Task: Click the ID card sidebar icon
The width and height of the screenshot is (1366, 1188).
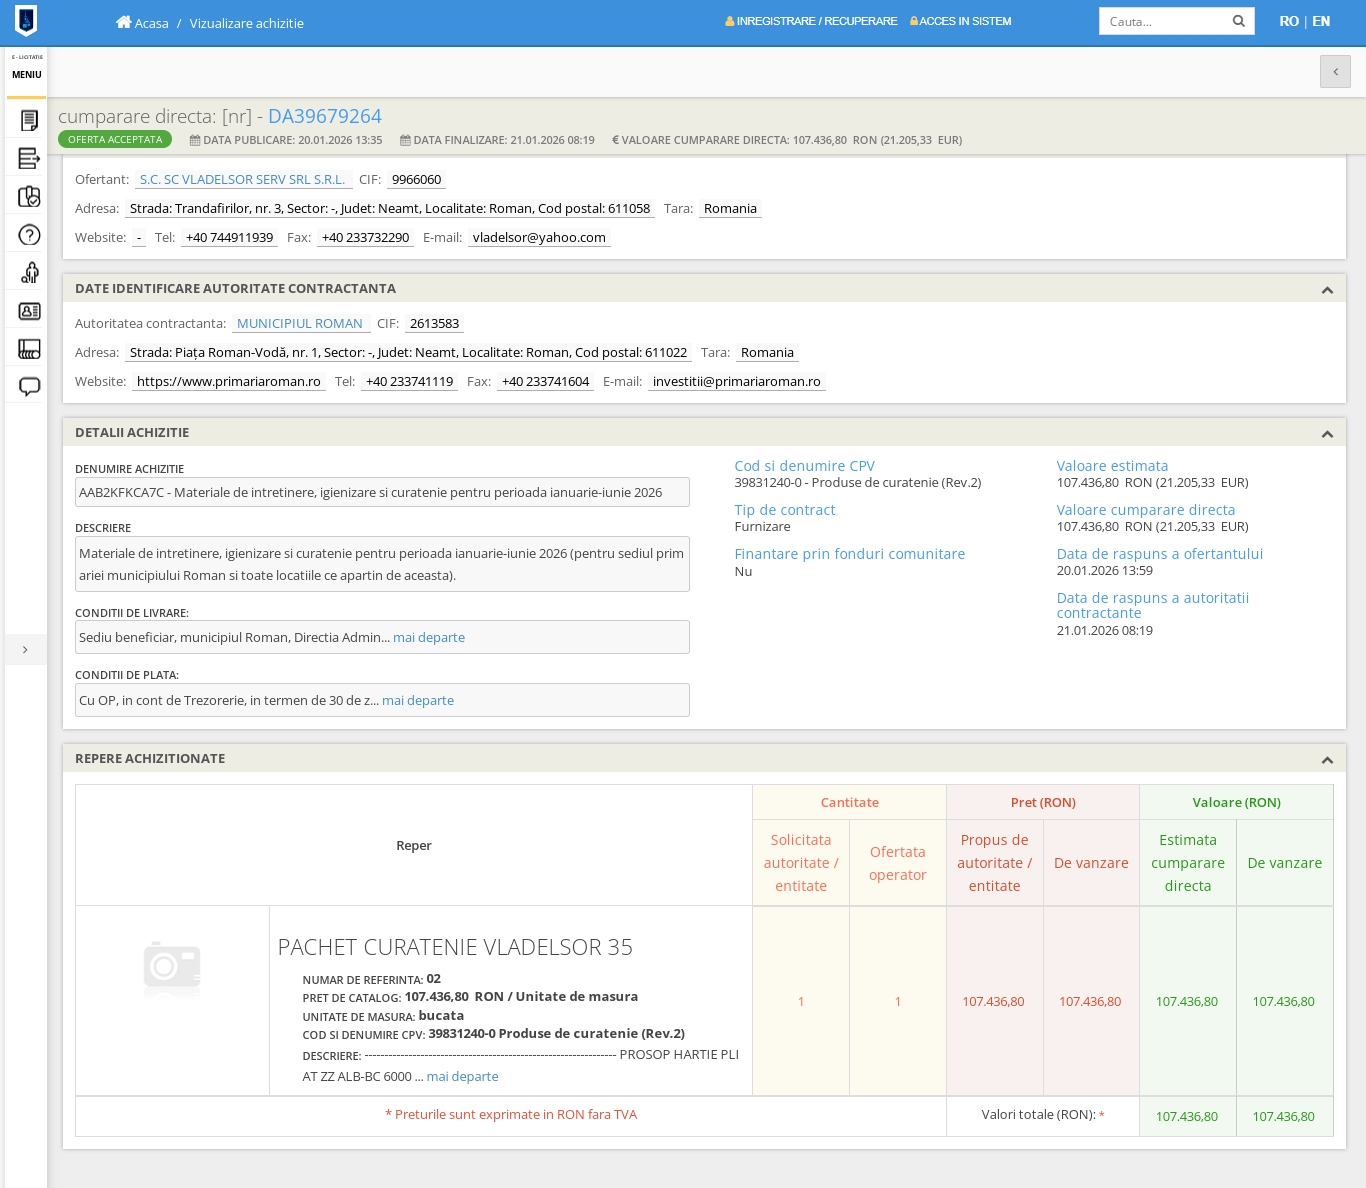Action: [29, 311]
